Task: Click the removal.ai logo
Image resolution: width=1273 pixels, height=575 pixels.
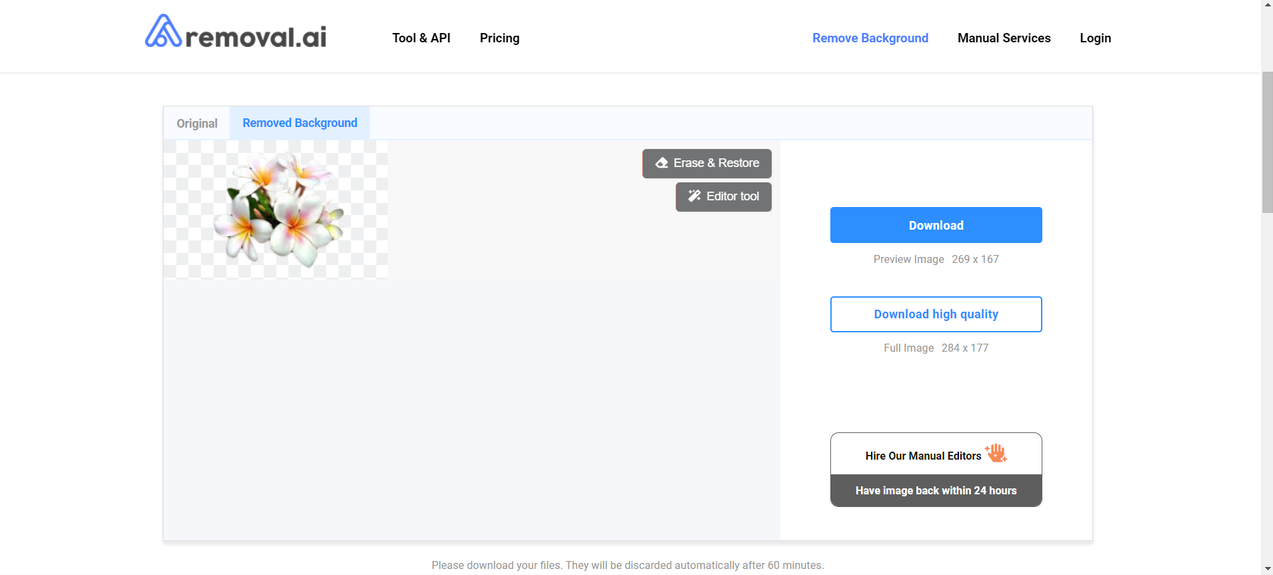Action: pos(235,33)
